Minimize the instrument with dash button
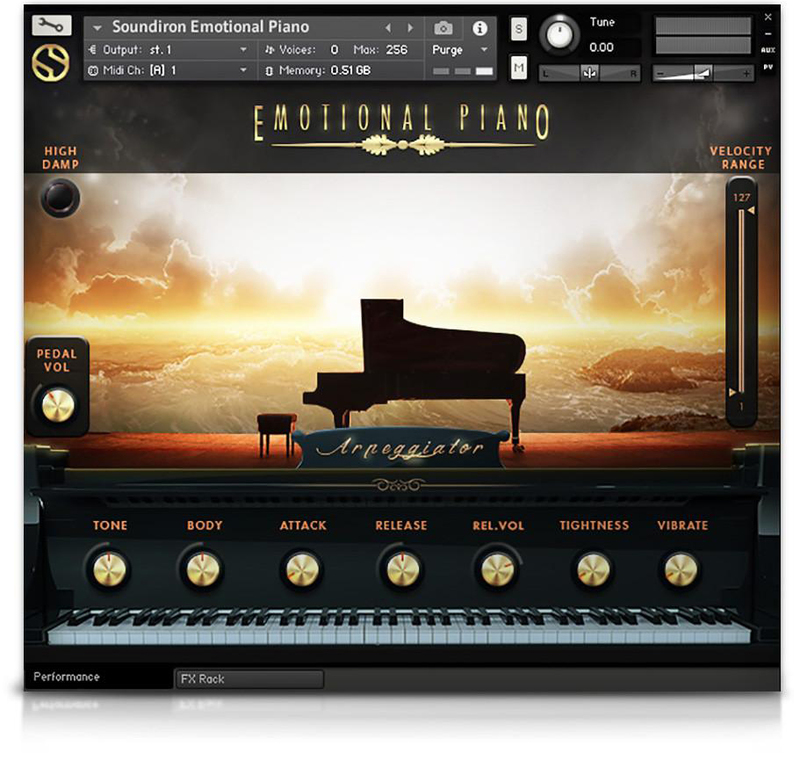Viewport: 800px width, 775px height. 768,34
